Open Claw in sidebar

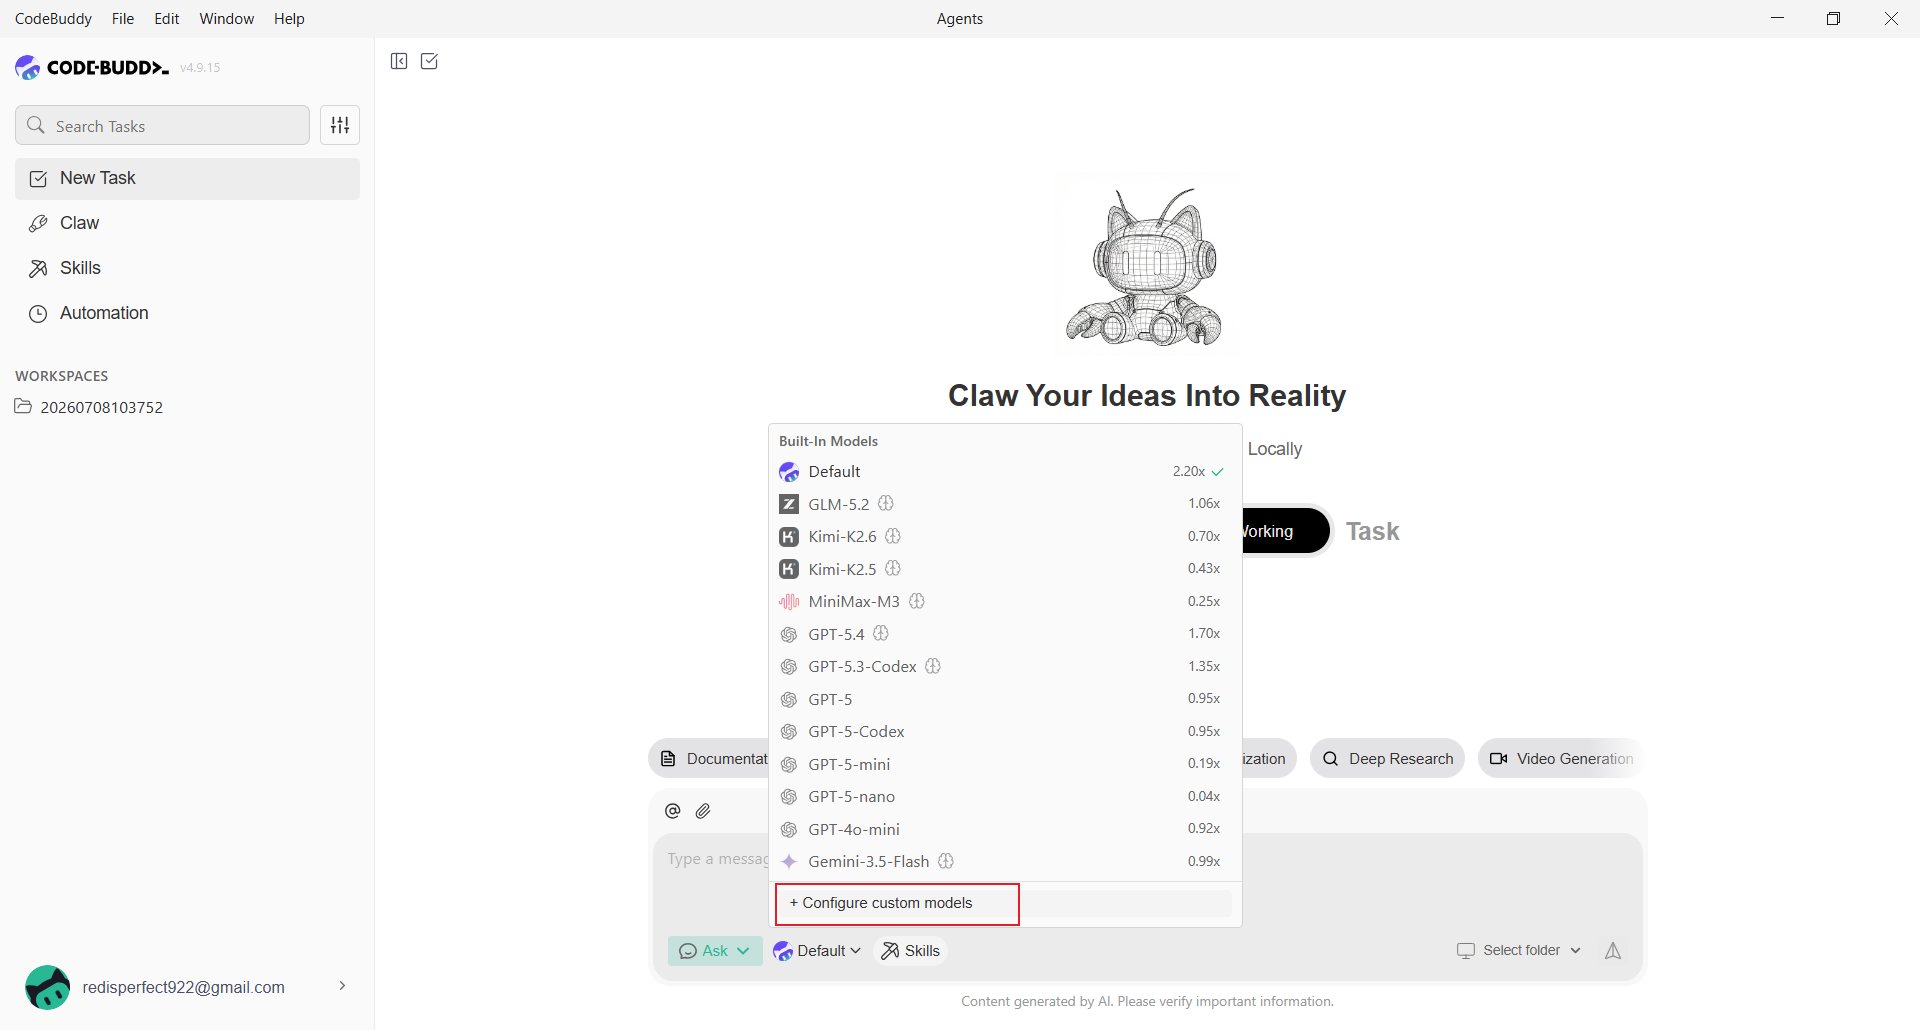point(187,223)
